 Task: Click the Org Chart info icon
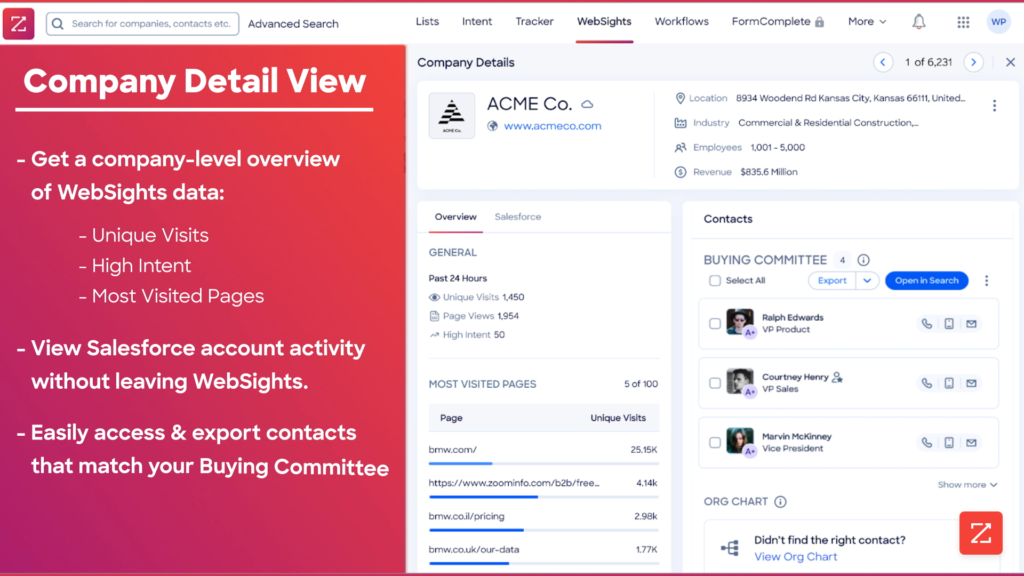(780, 502)
